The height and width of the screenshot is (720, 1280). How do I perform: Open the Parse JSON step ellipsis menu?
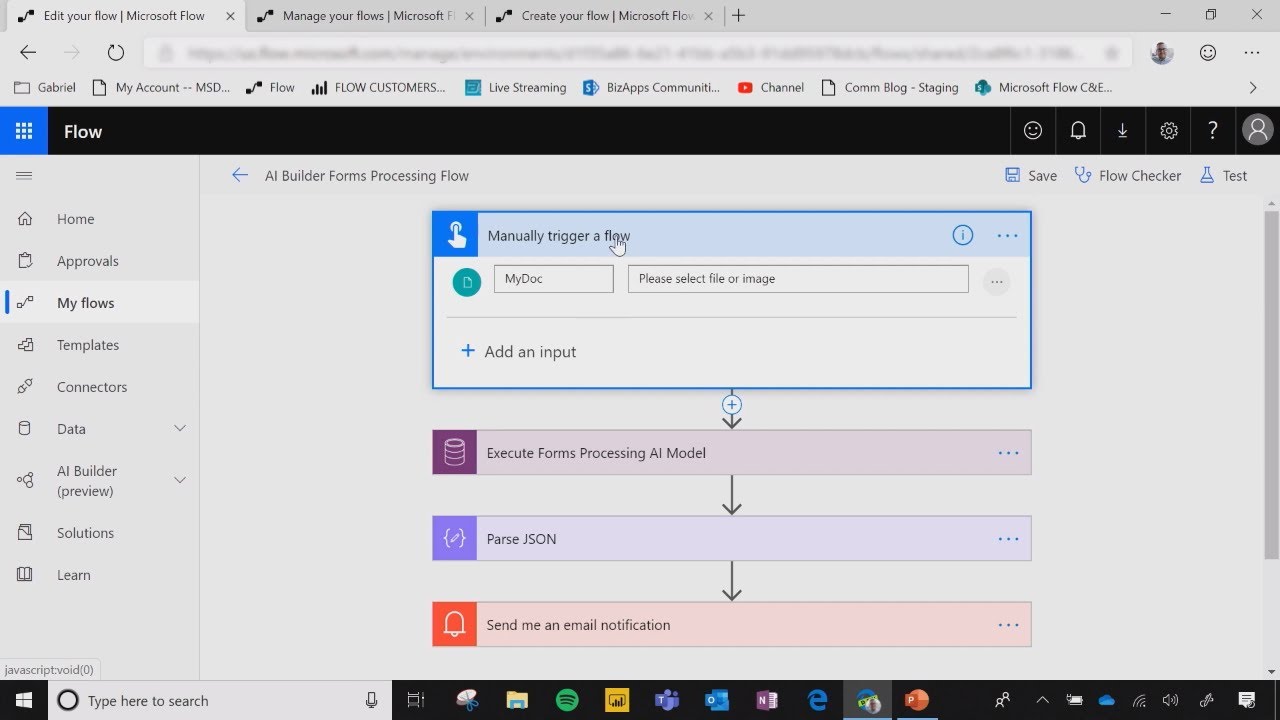(1008, 539)
